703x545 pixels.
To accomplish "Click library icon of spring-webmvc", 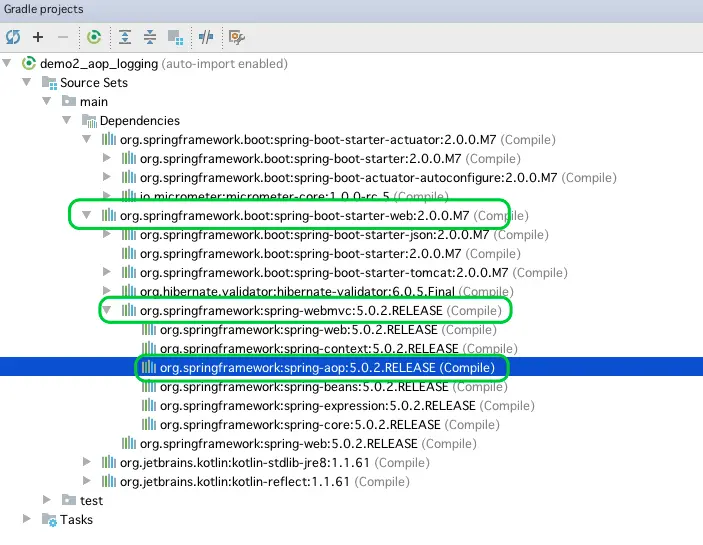I will coord(129,310).
